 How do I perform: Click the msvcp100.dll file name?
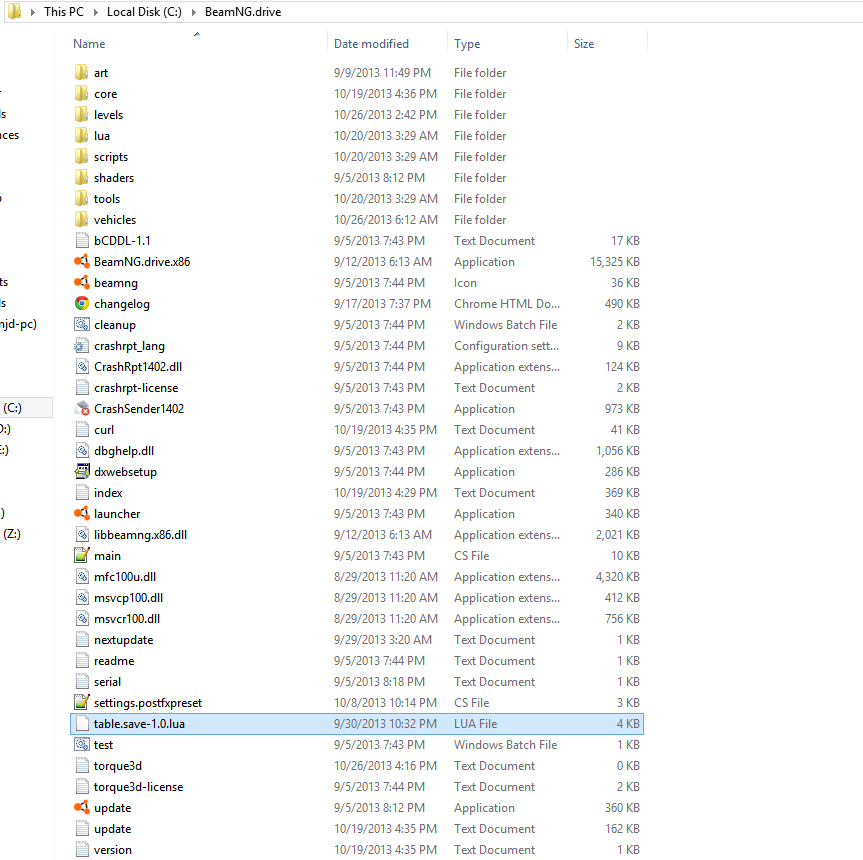(128, 598)
